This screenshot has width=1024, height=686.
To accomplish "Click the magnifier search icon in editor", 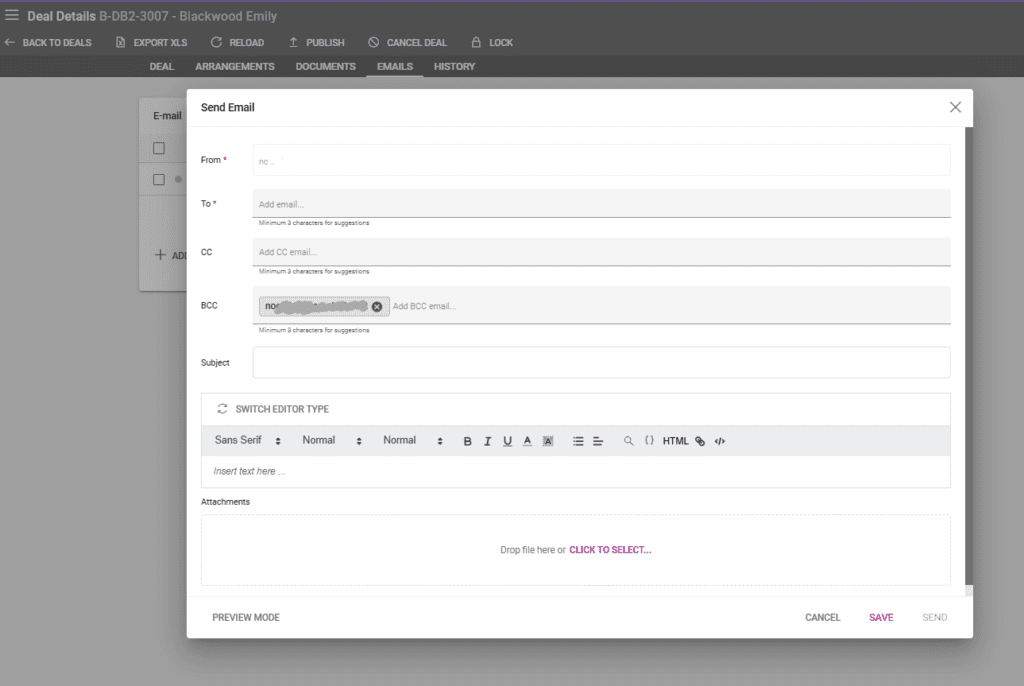I will click(628, 441).
